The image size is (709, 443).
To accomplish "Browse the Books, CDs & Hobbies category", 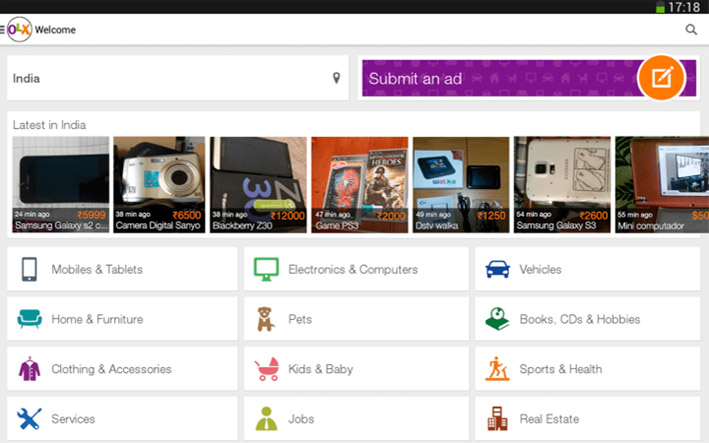I will (x=588, y=319).
